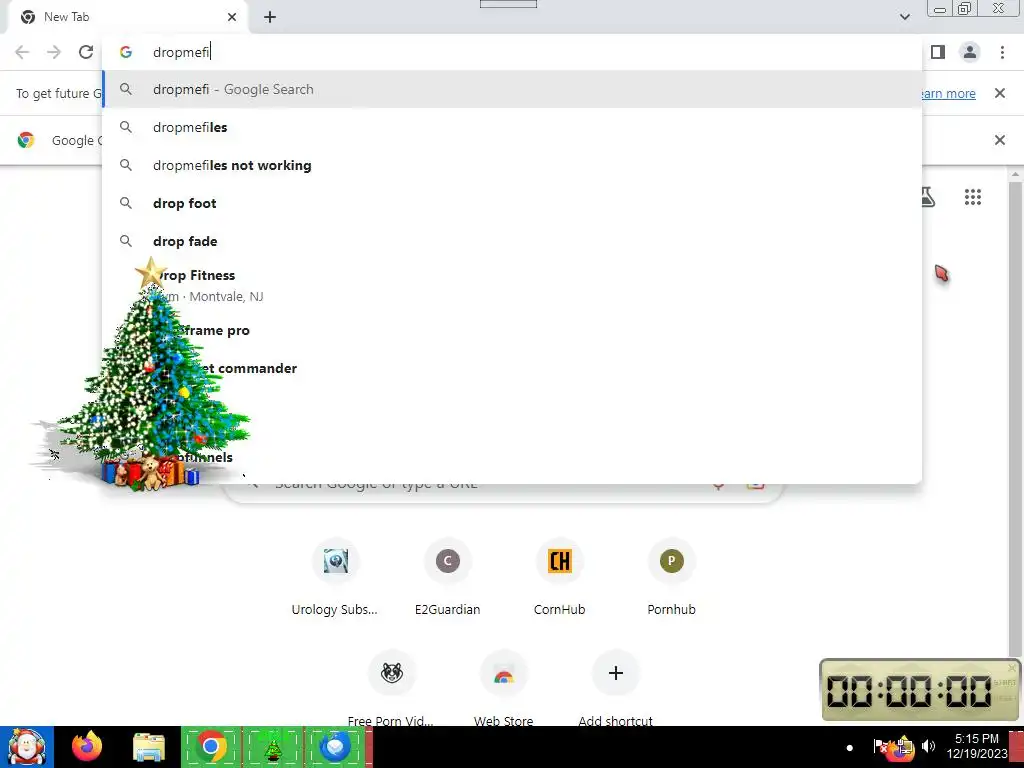Screen dimensions: 1024x768
Task: Open the taskbar clock showing 5:15 PM
Action: tap(976, 746)
